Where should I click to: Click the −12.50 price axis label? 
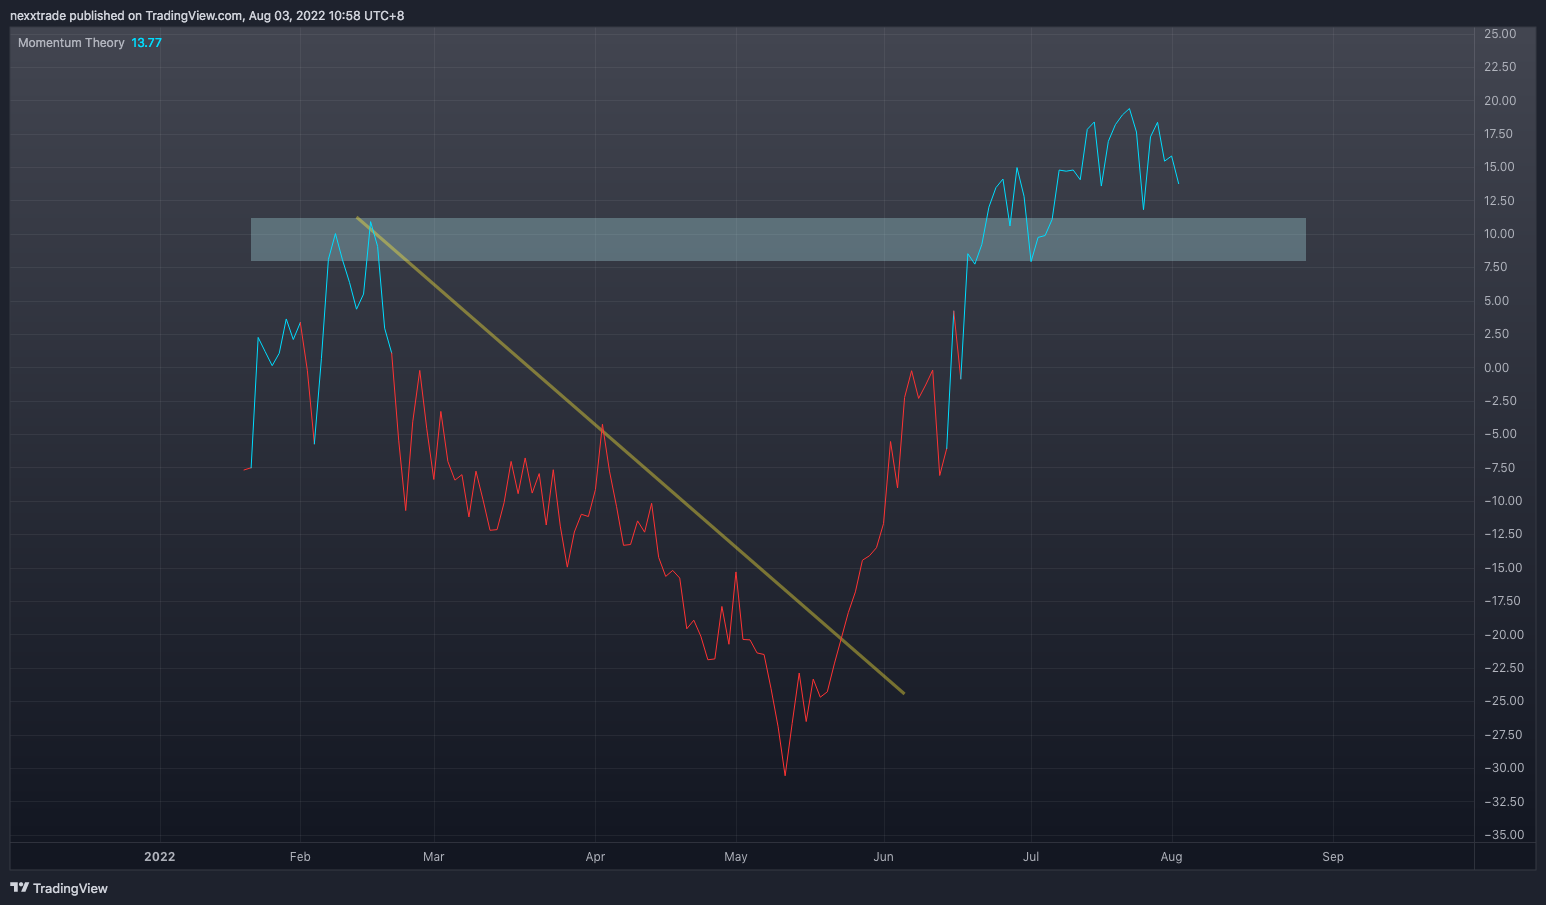click(x=1503, y=534)
